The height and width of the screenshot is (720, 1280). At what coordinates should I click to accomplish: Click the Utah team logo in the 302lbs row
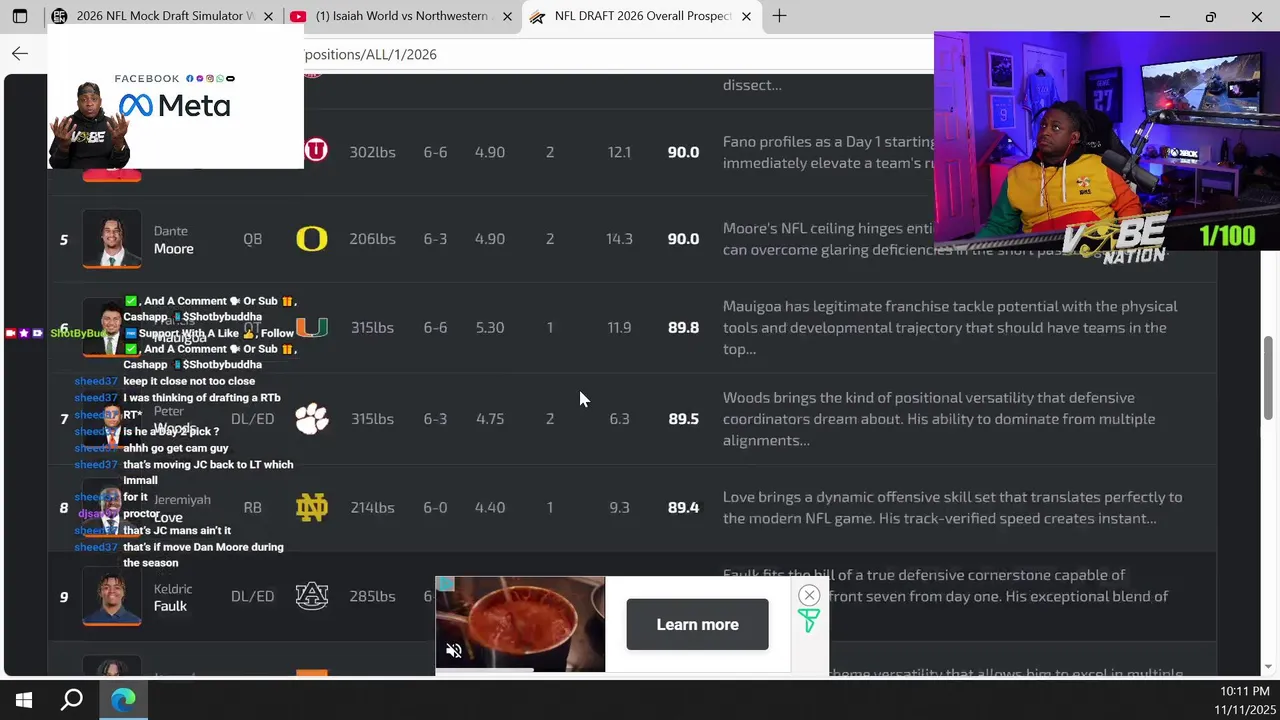click(316, 151)
